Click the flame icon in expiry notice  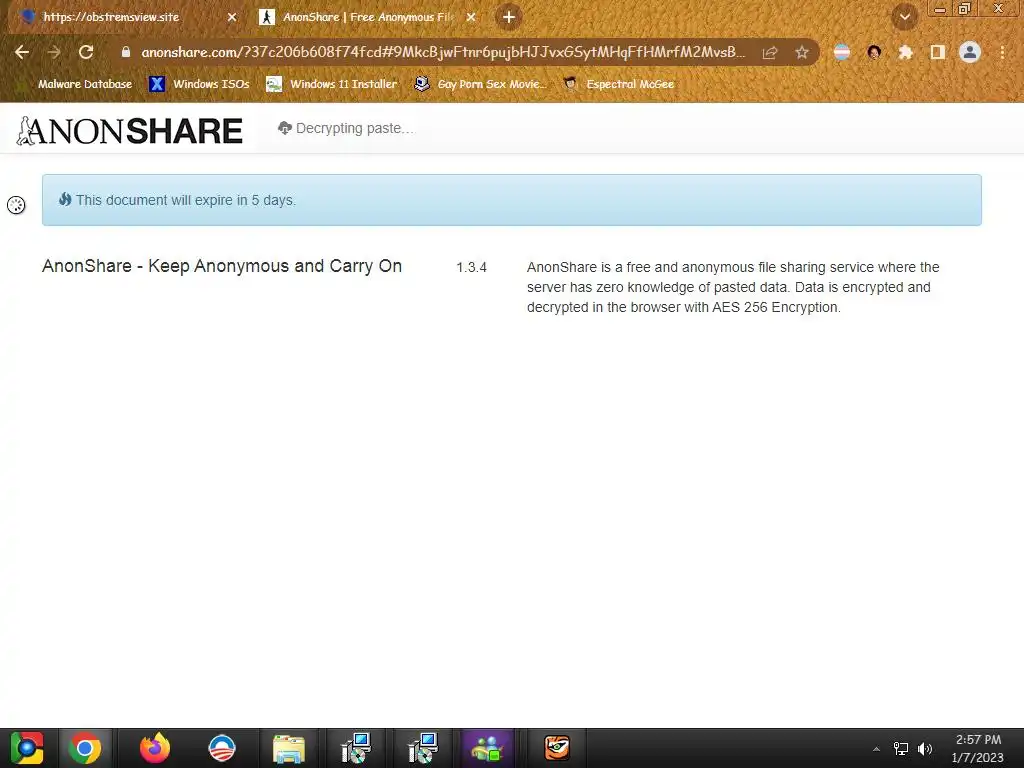(x=65, y=199)
